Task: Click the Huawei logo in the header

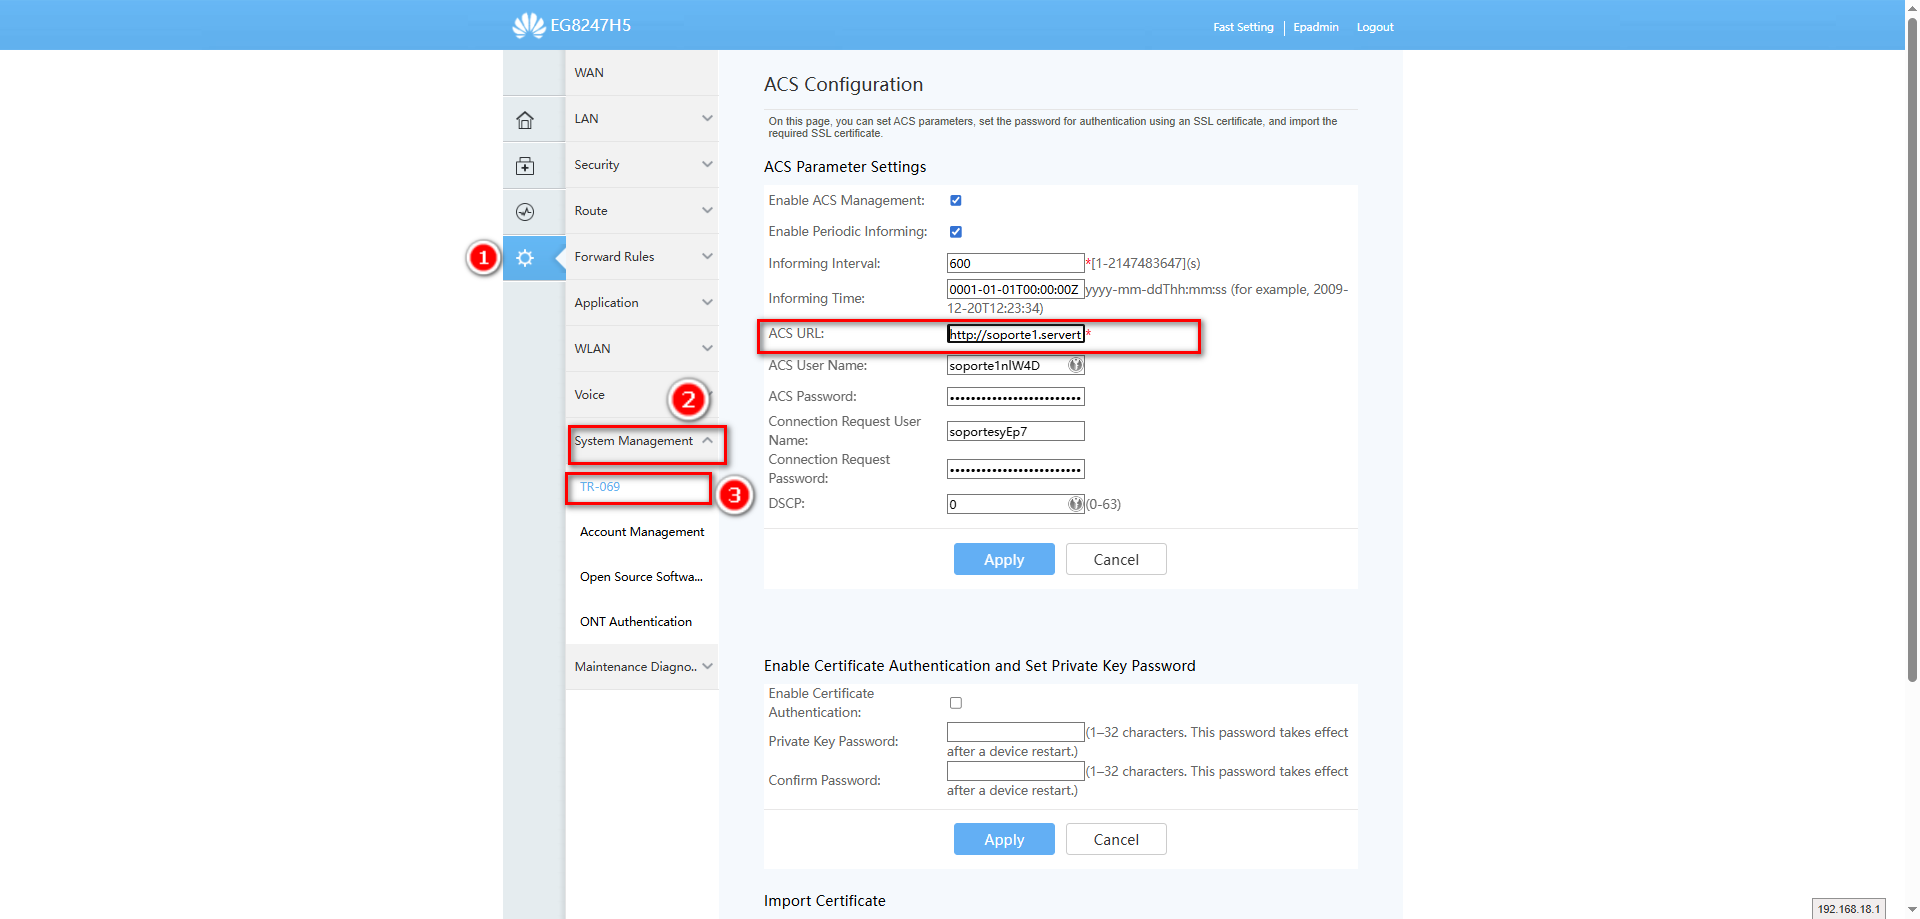Action: (529, 25)
